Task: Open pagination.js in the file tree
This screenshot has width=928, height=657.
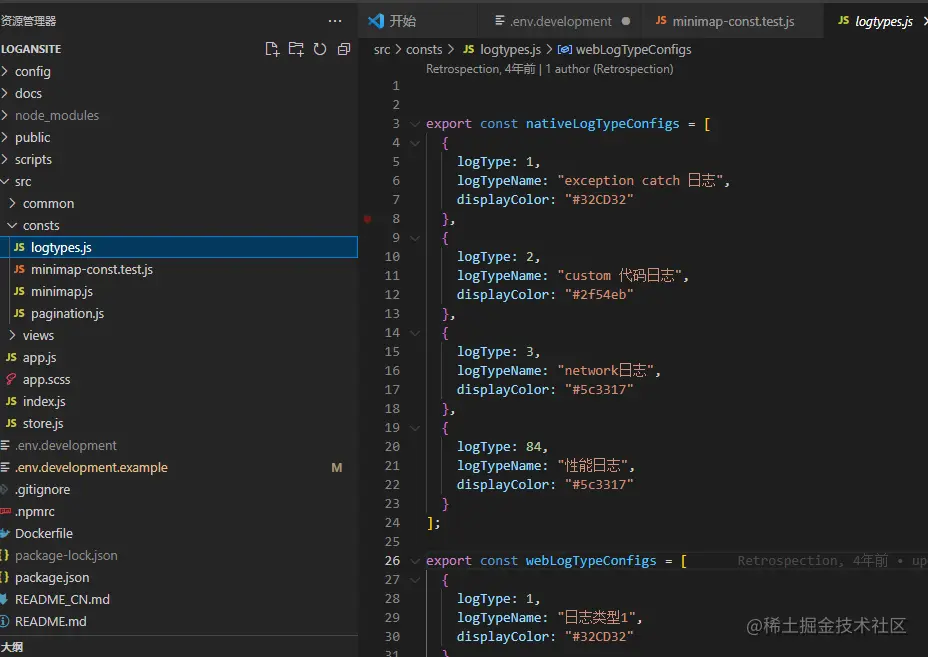Action: click(179, 313)
